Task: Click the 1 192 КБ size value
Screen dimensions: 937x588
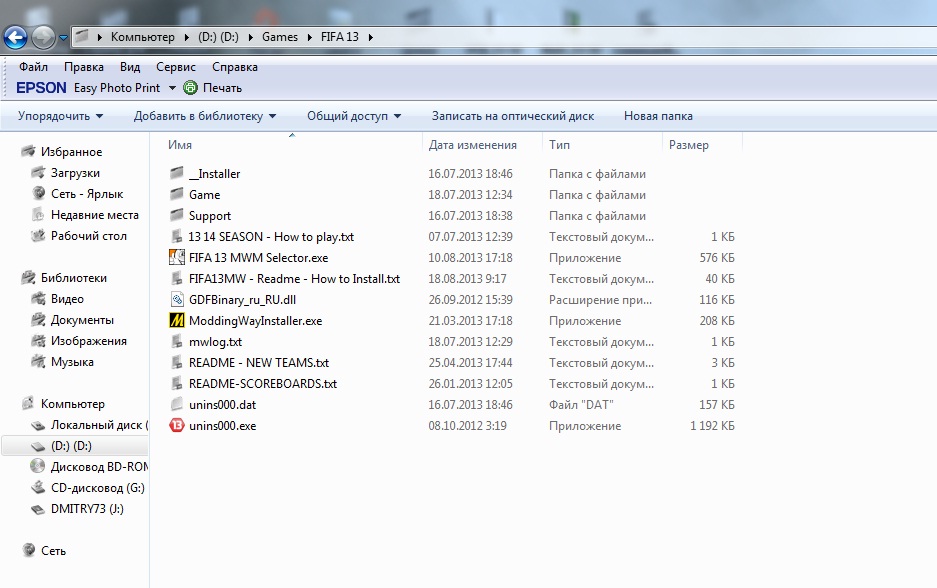Action: pos(712,426)
